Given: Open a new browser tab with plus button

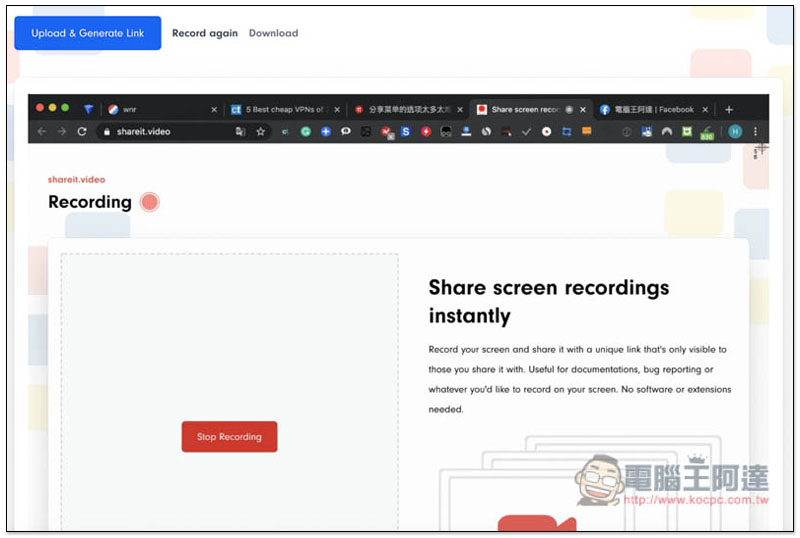Looking at the screenshot, I should point(729,110).
